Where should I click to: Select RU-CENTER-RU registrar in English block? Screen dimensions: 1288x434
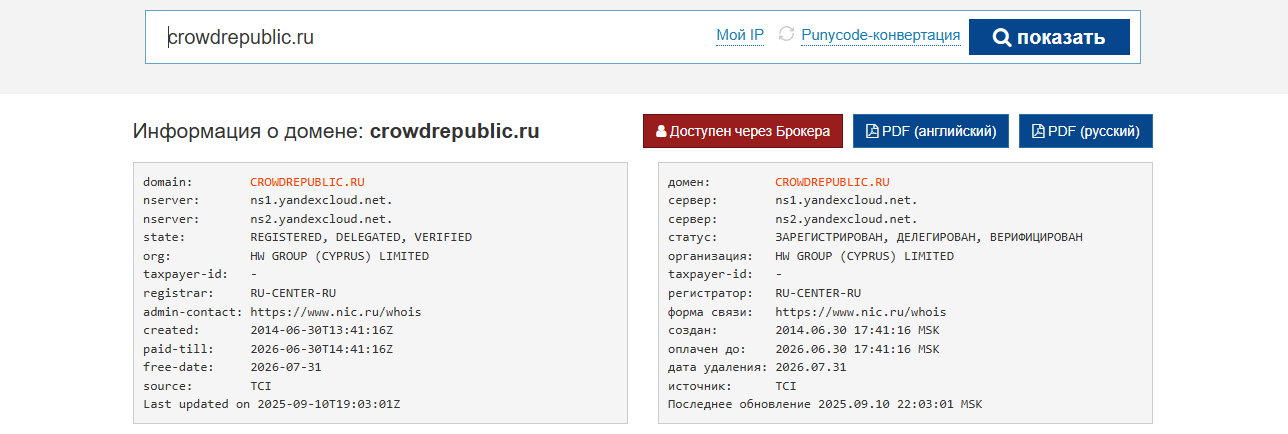coord(293,293)
